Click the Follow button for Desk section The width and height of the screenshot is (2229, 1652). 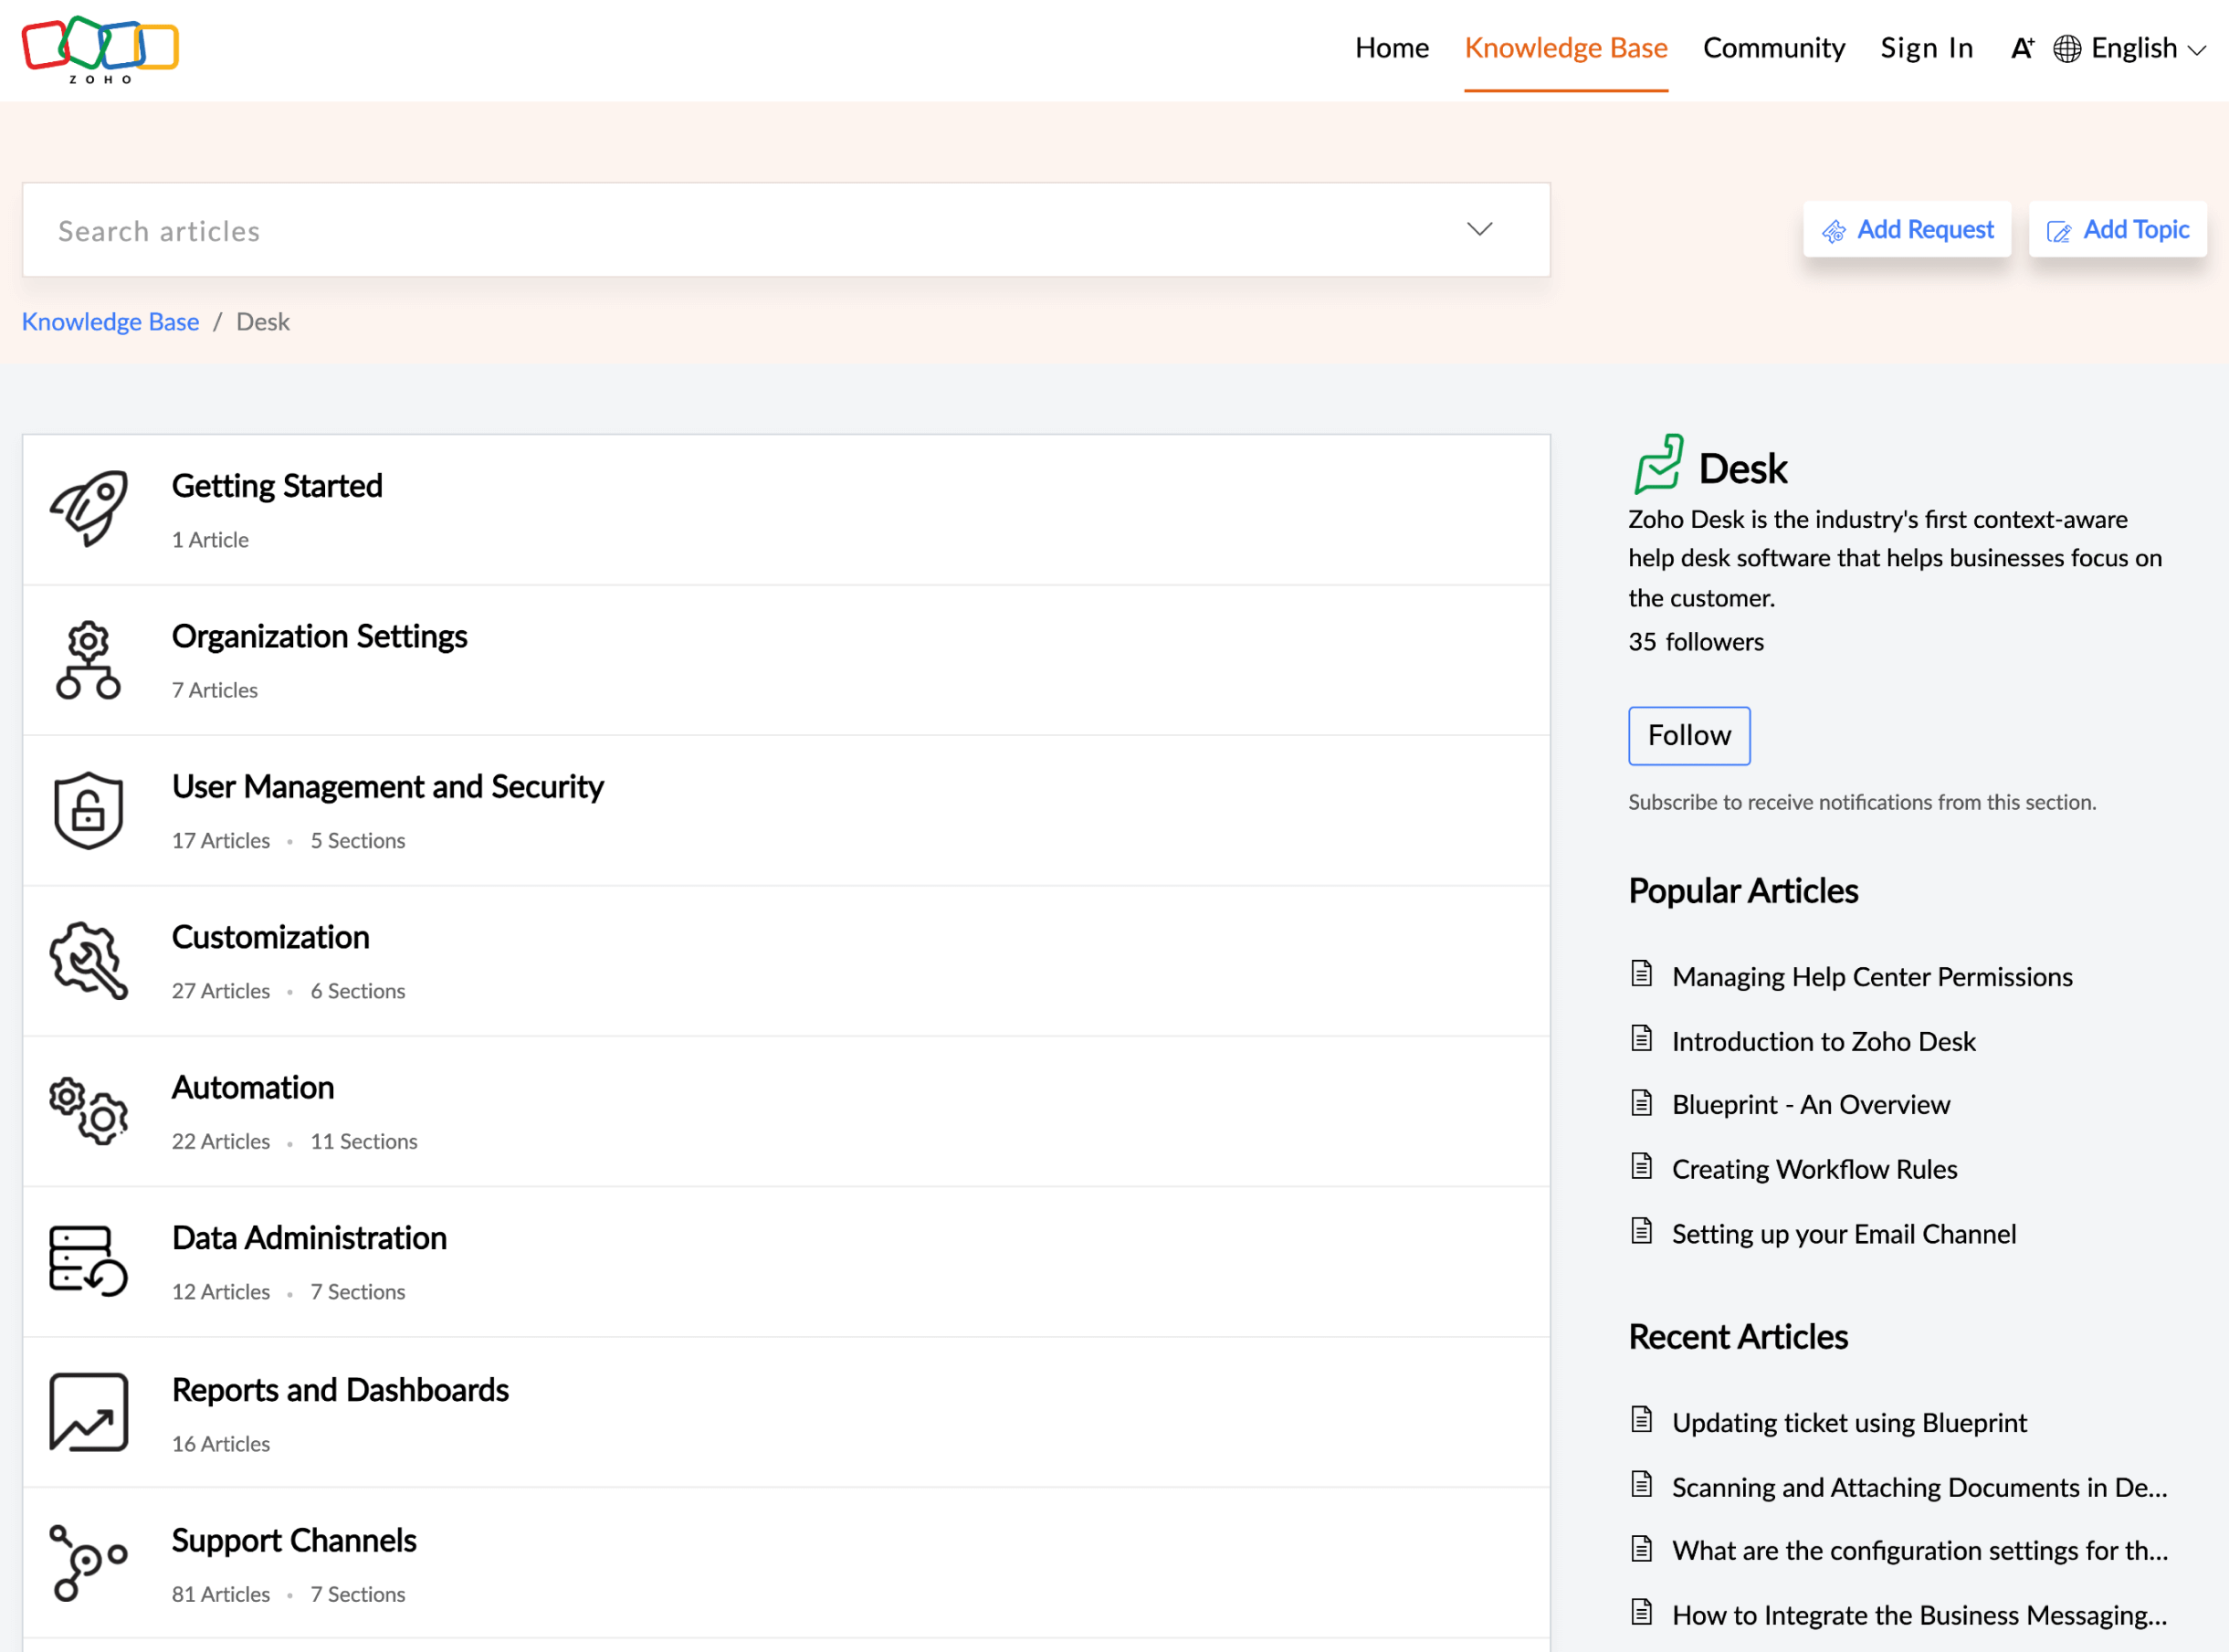pyautogui.click(x=1689, y=736)
